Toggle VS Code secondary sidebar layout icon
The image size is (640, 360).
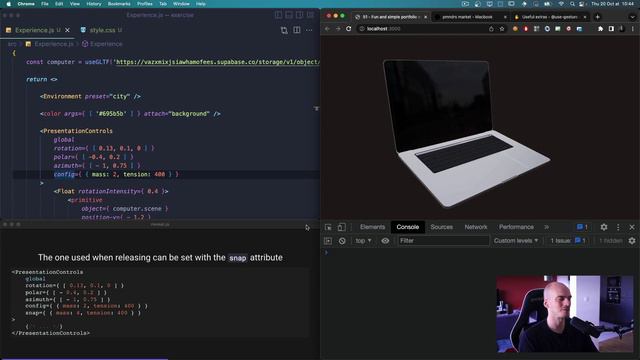coord(300,15)
